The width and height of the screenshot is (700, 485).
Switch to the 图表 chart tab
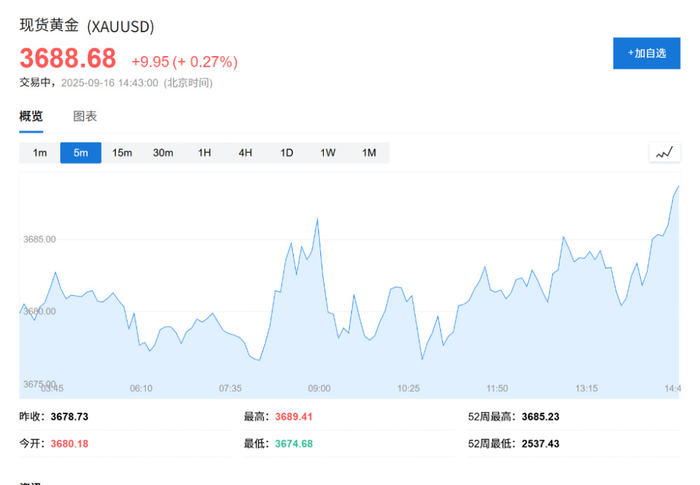[x=85, y=116]
